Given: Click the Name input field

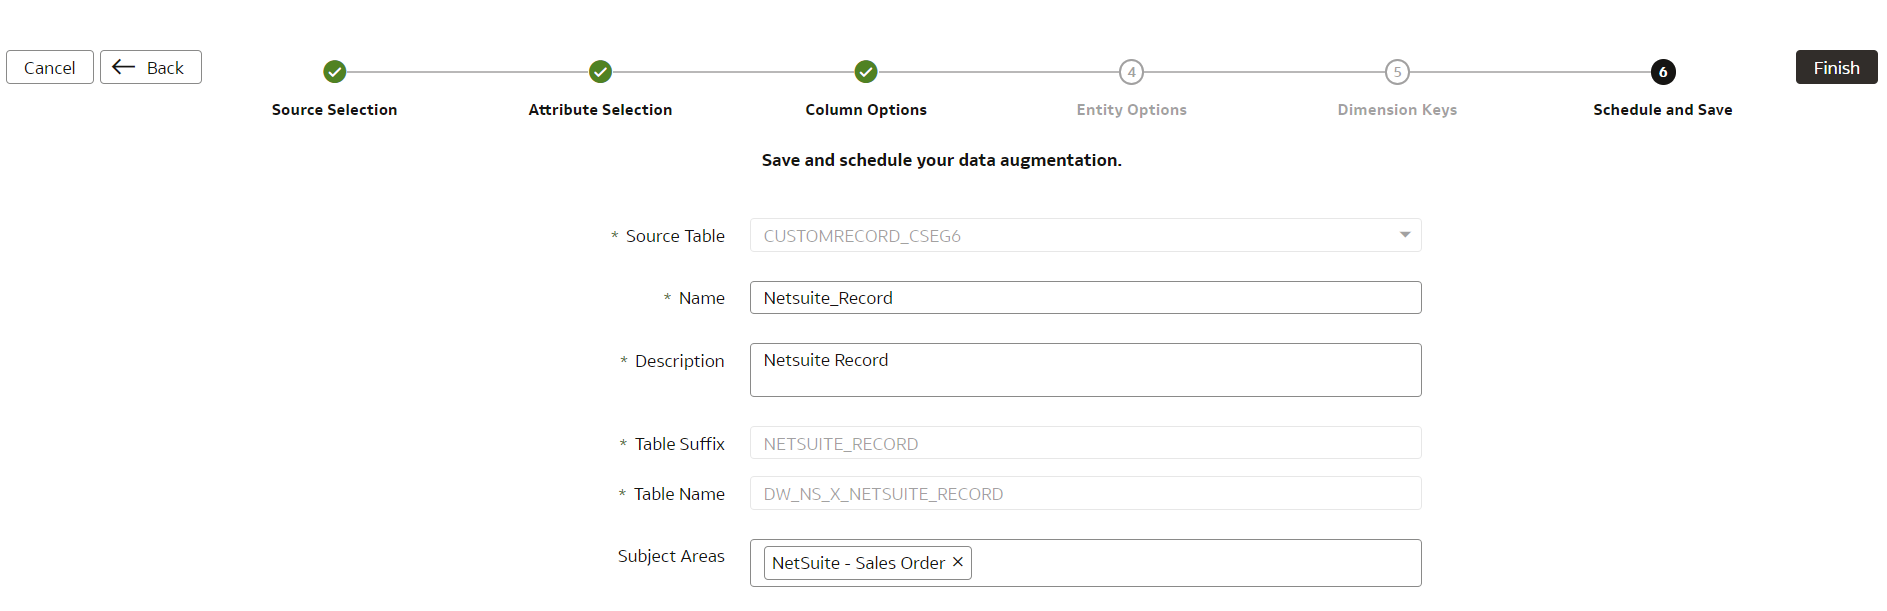Looking at the screenshot, I should 1085,298.
